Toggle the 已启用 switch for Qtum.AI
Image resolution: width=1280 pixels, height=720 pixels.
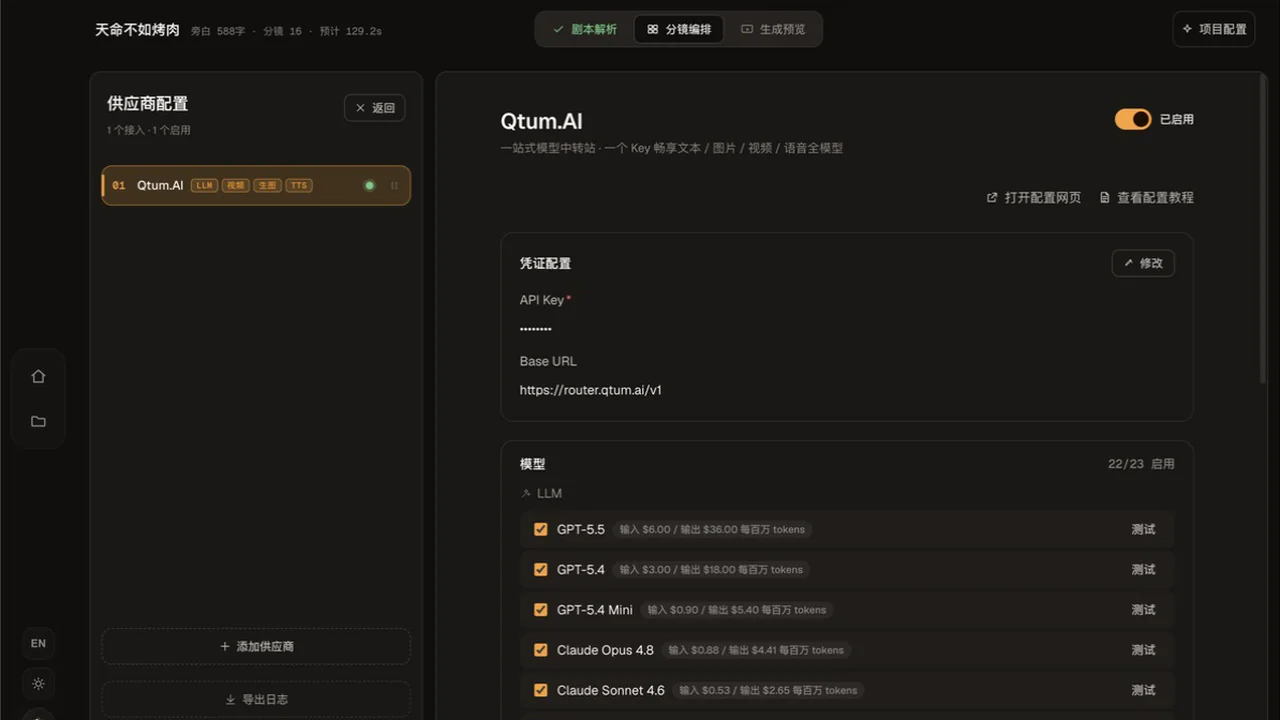[1133, 119]
